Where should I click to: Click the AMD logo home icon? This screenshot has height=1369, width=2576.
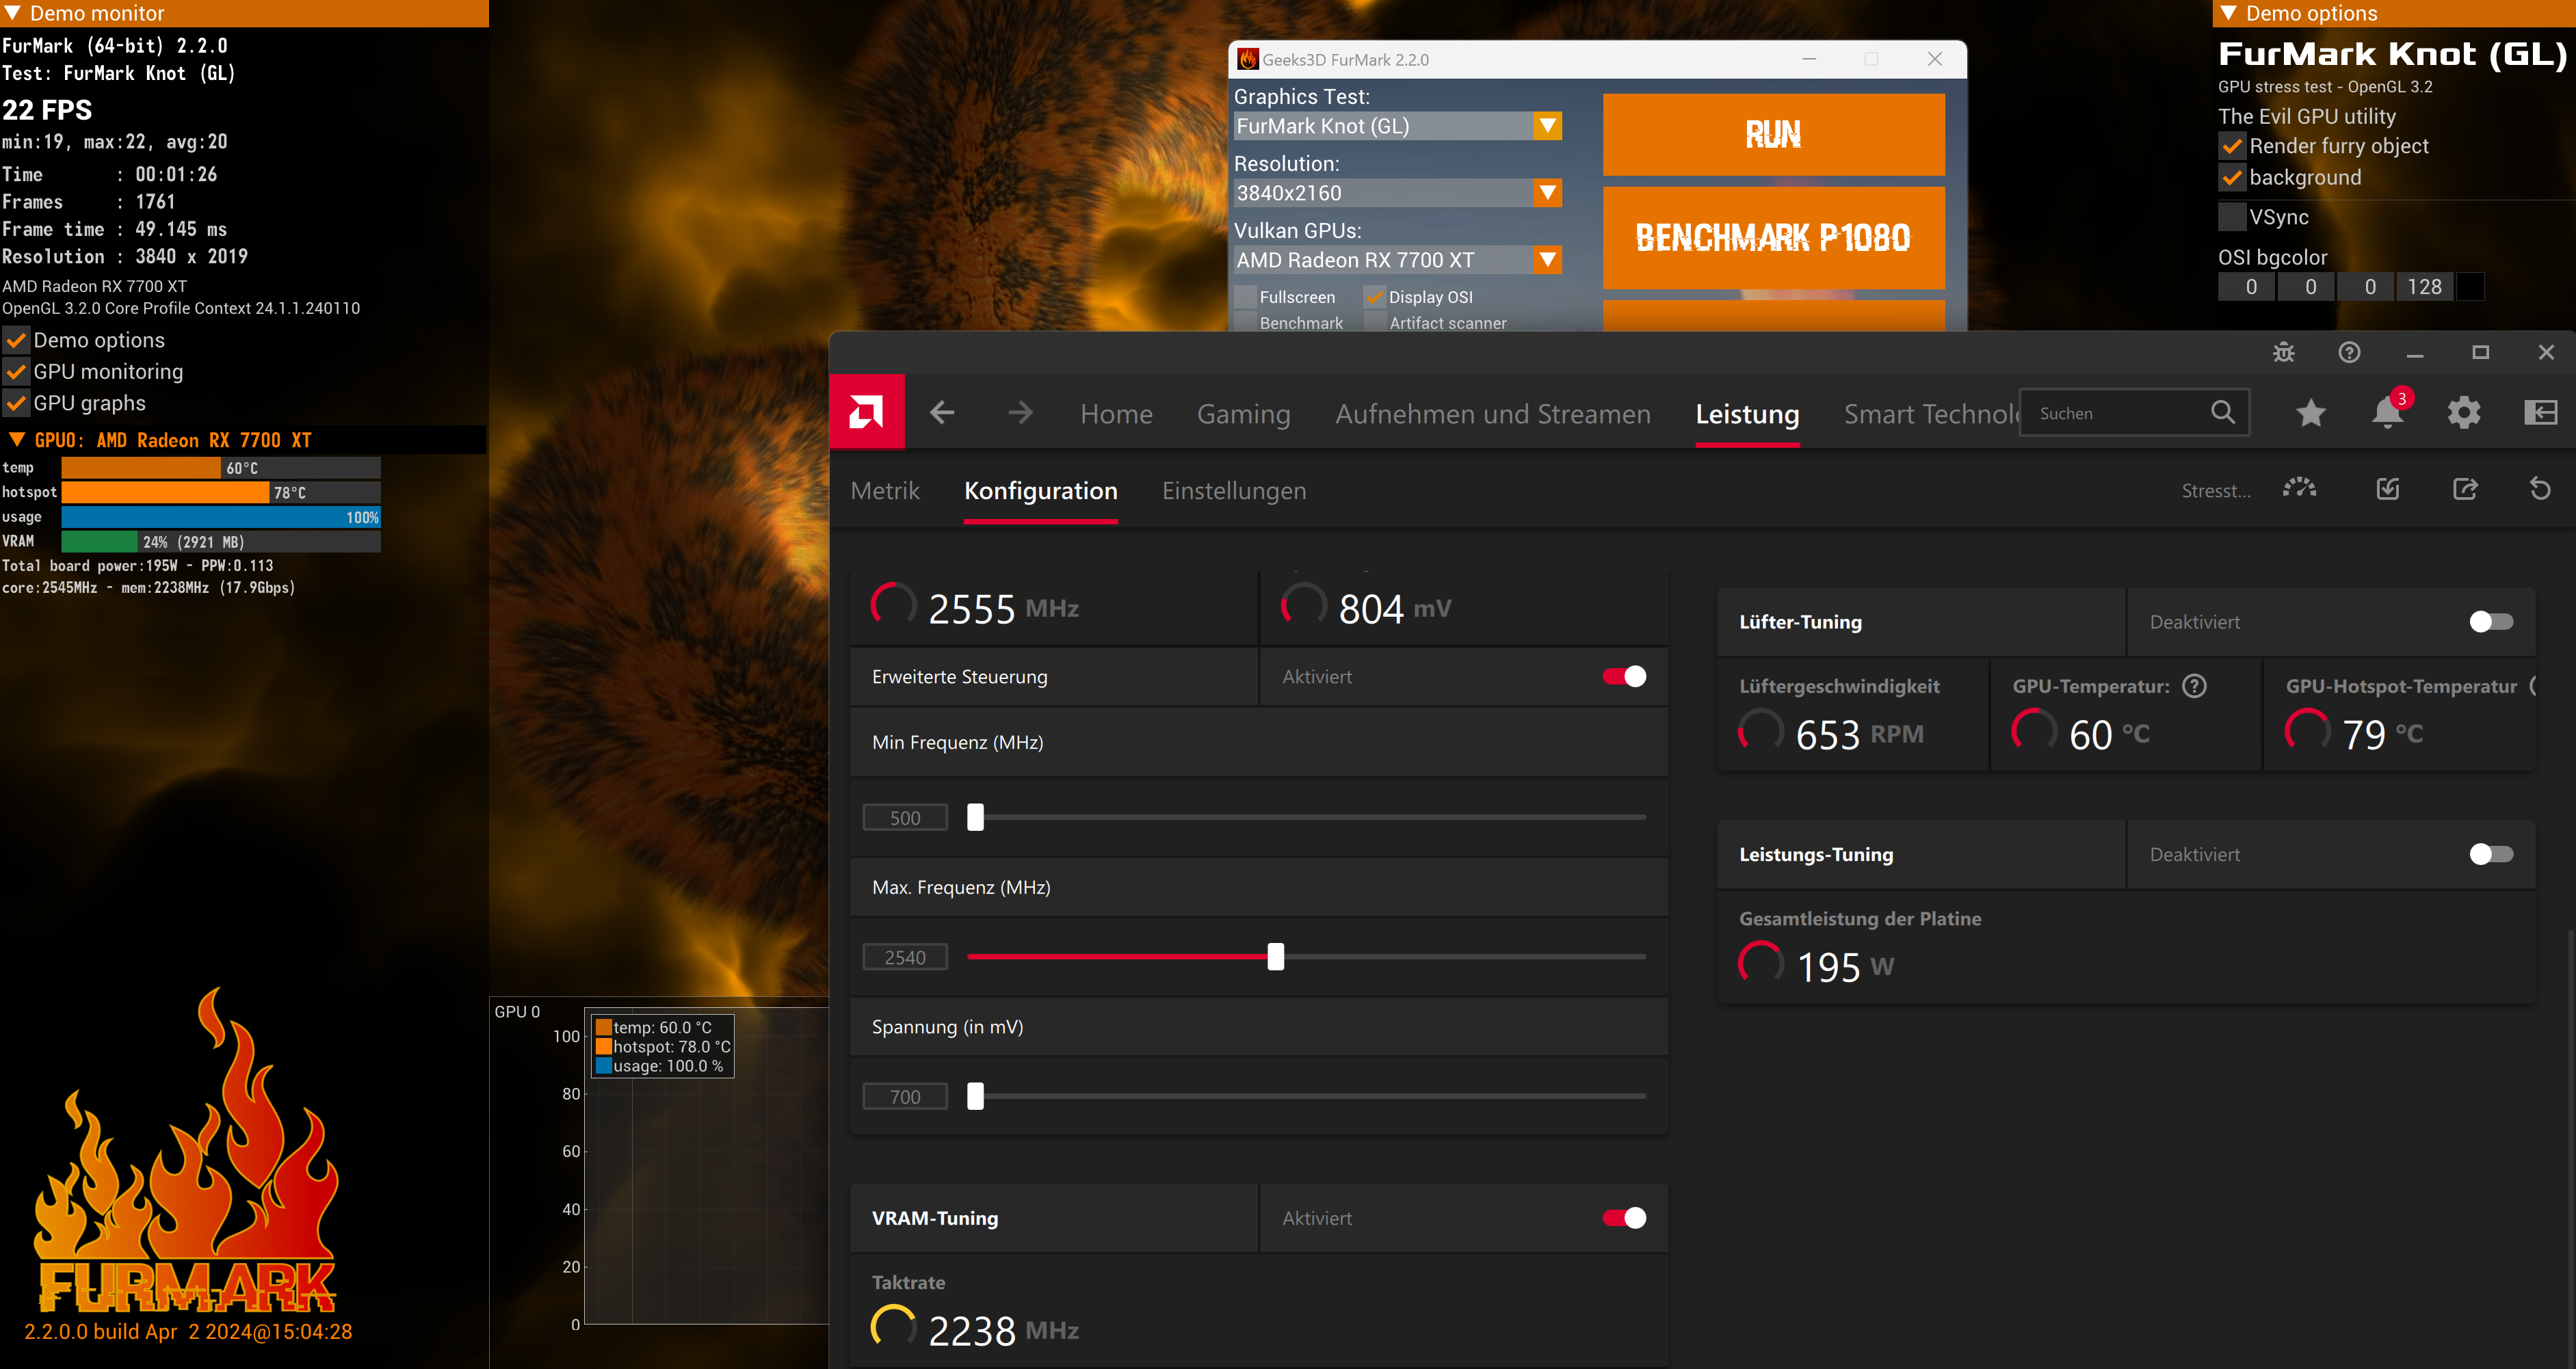tap(866, 412)
